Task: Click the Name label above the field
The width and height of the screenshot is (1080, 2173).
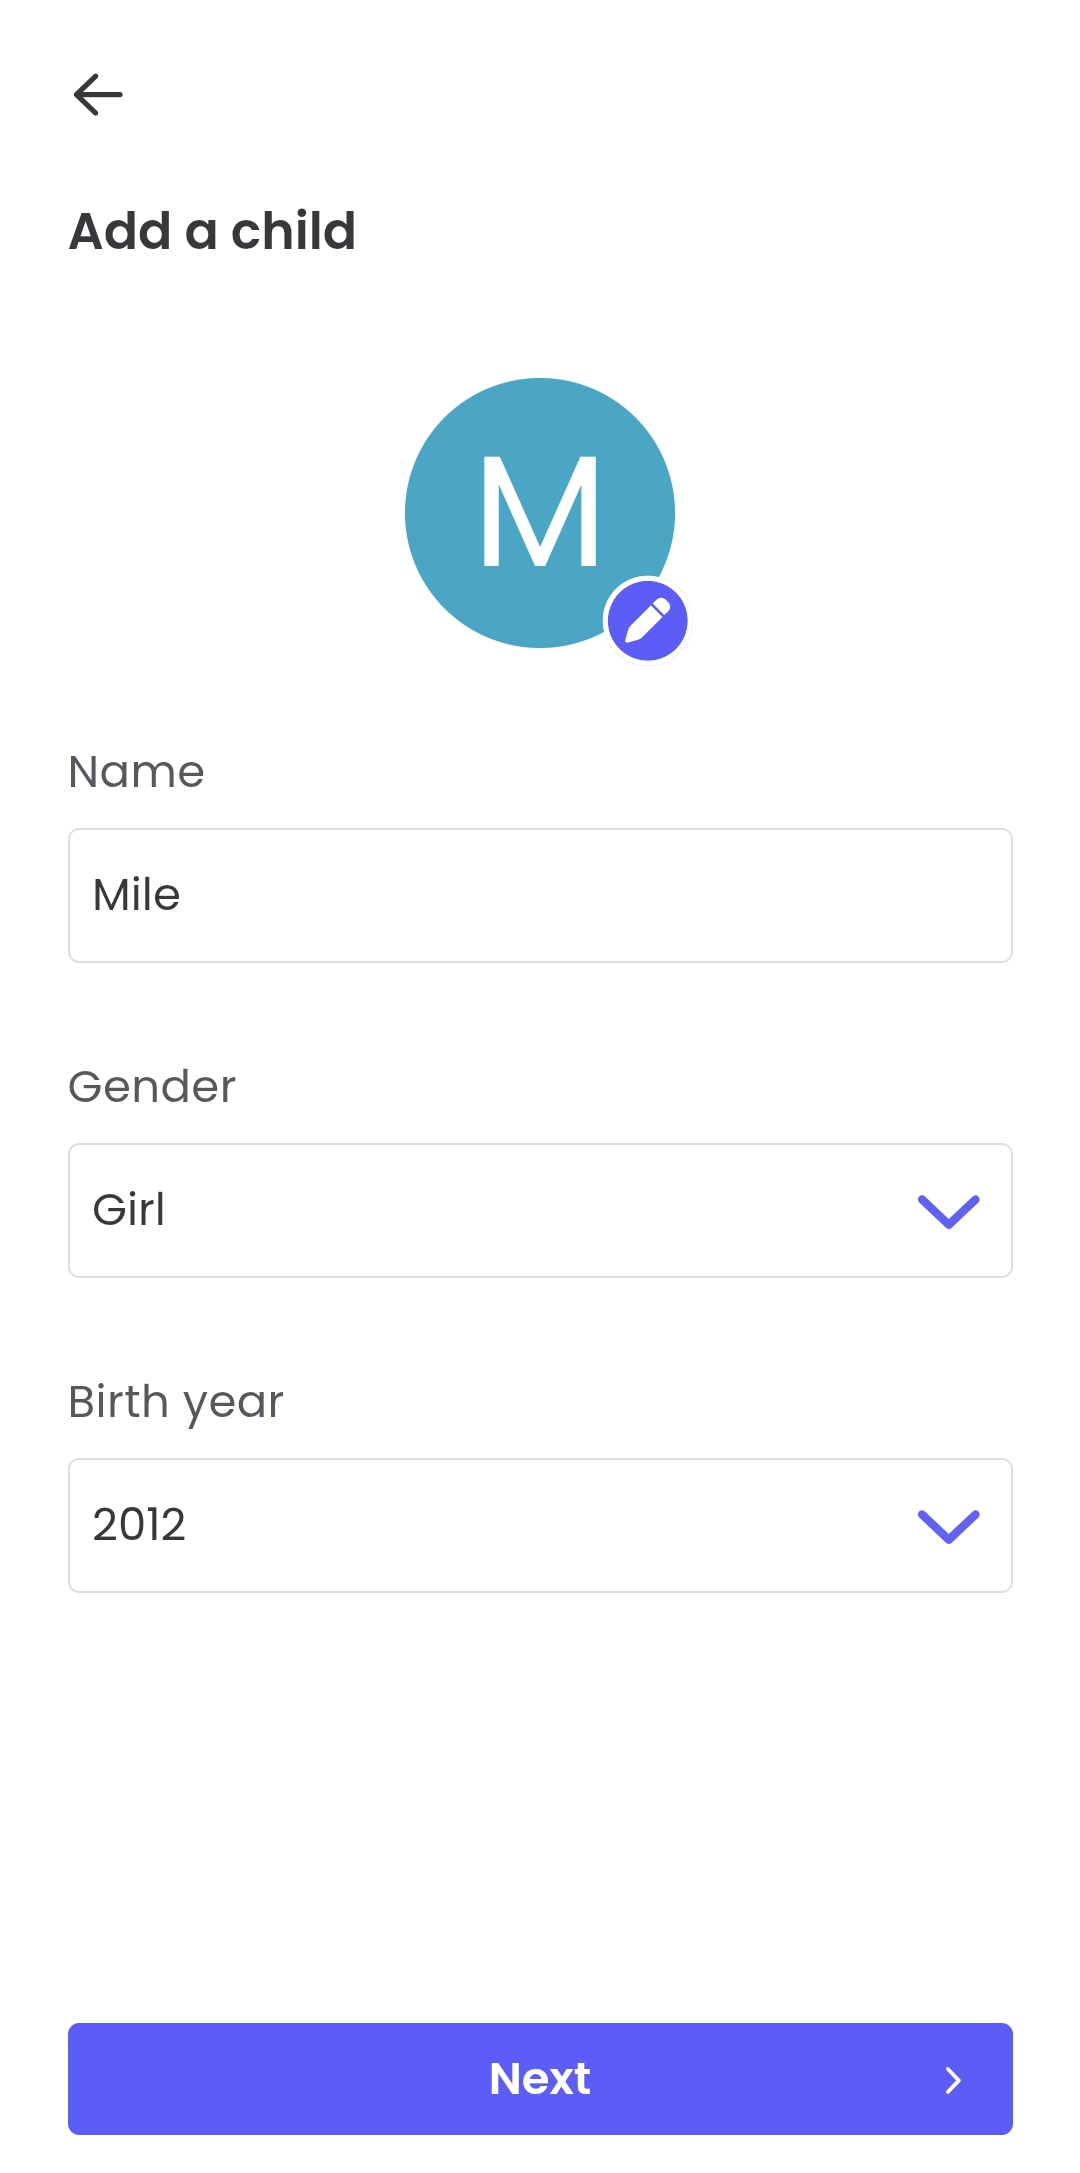Action: (136, 771)
